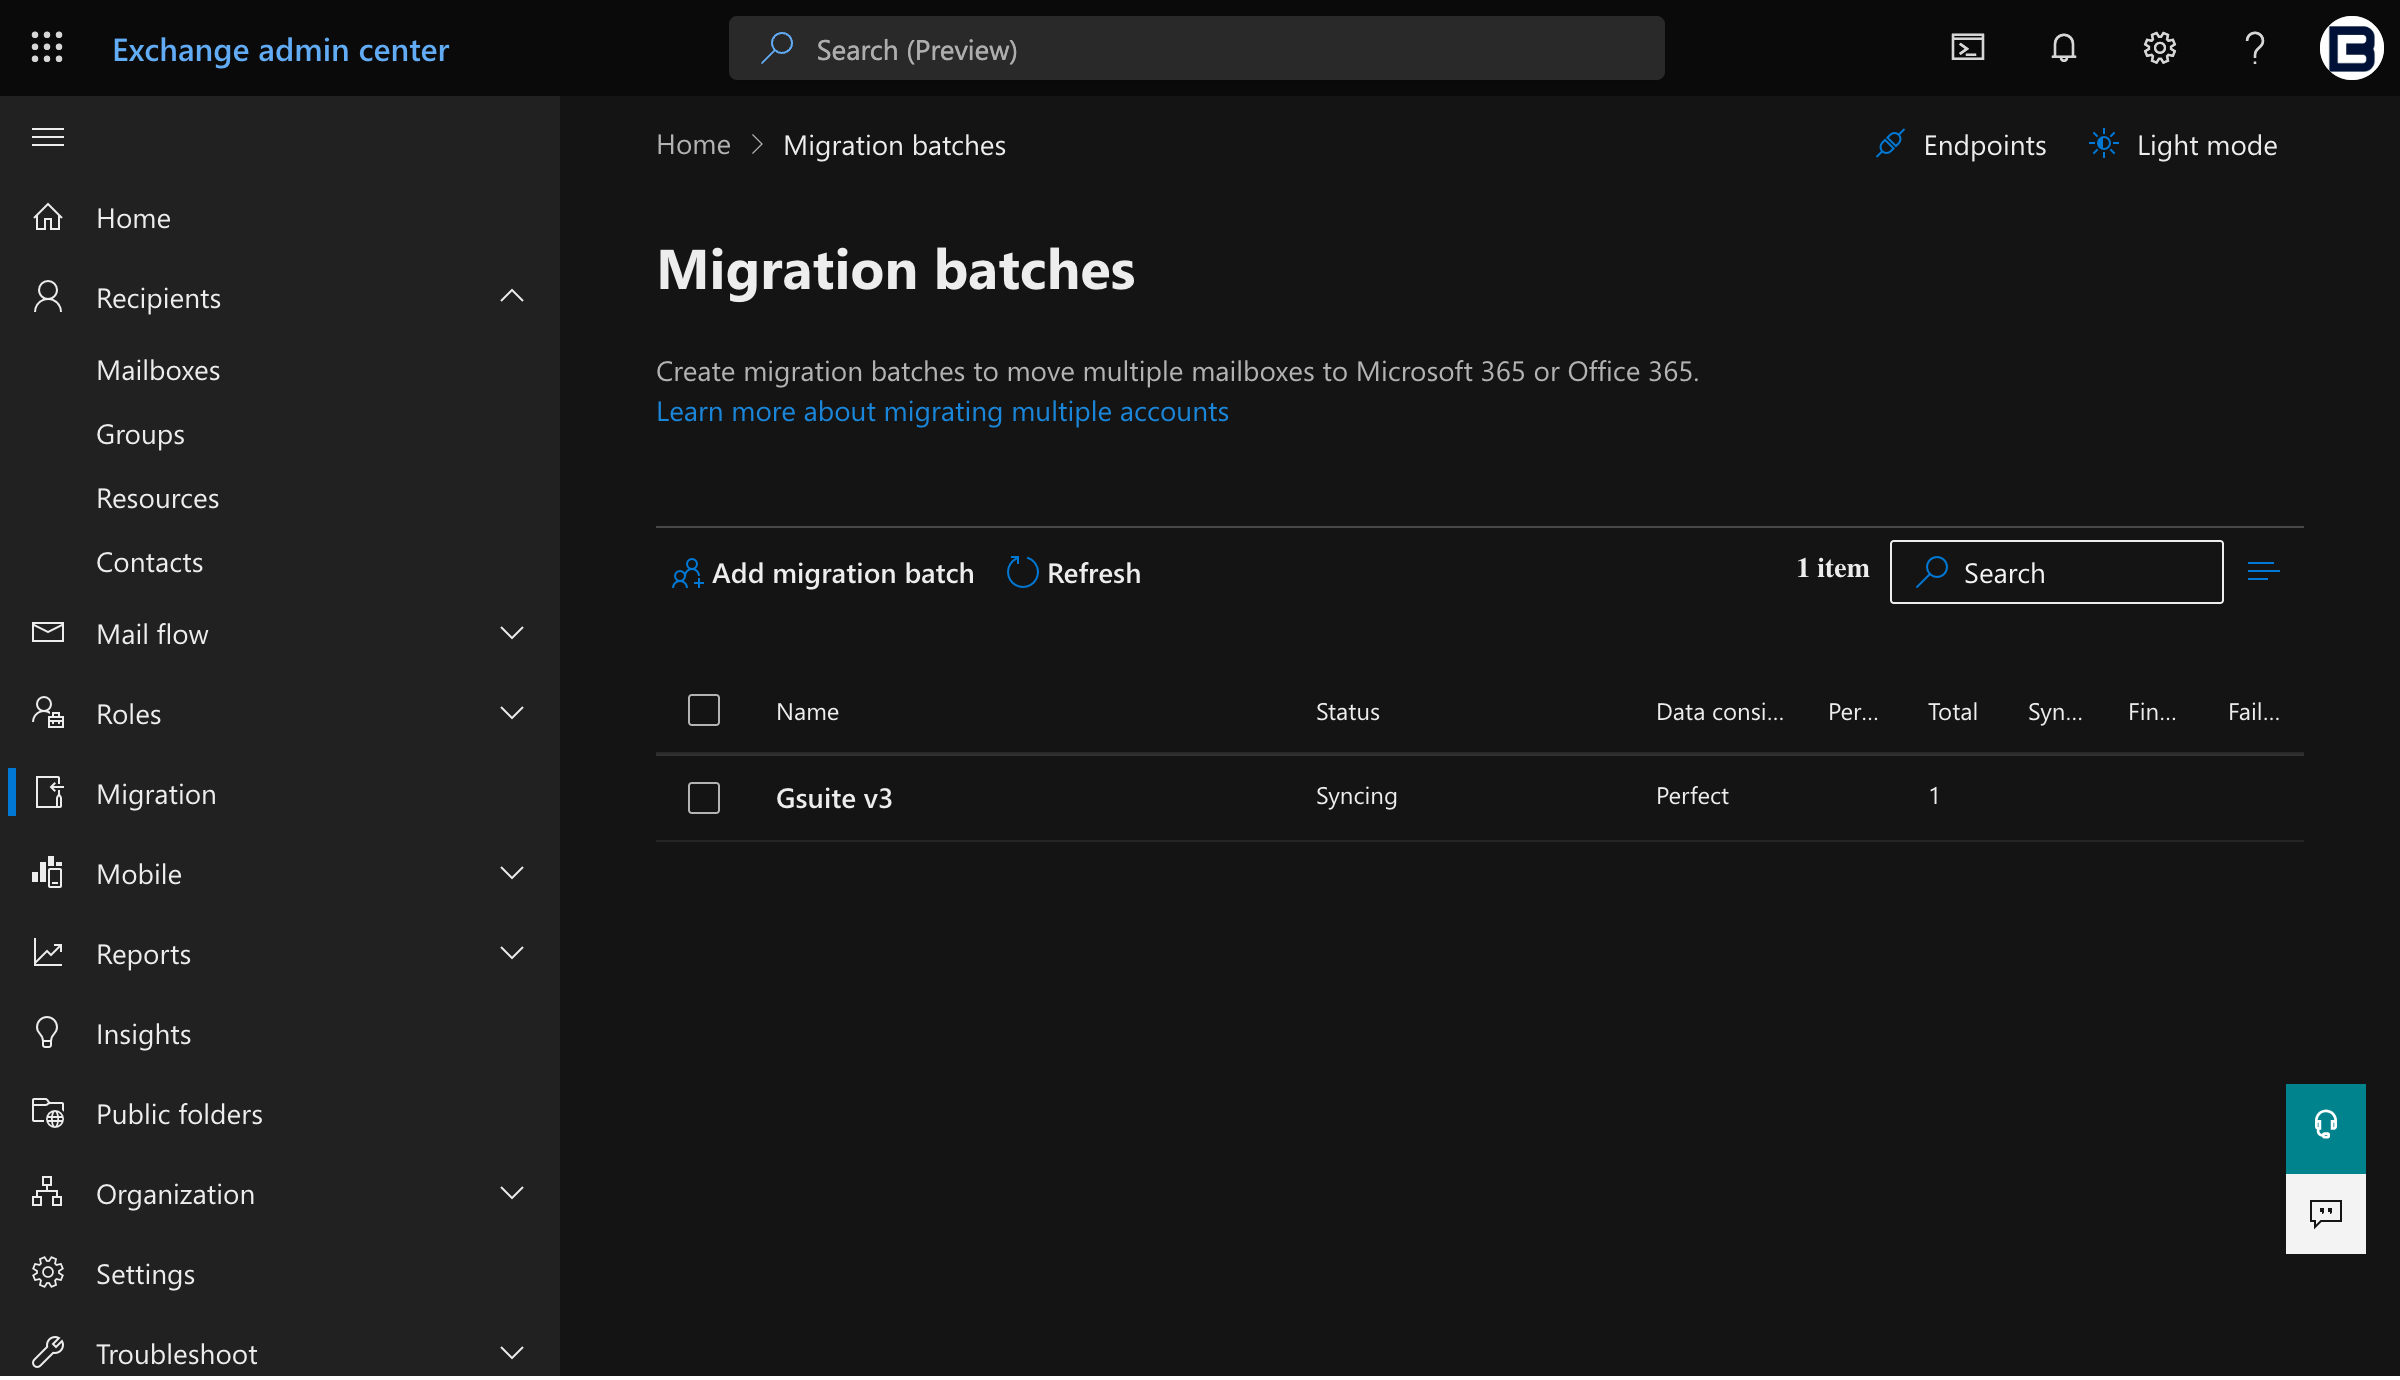Click the Settings gear icon in sidebar
Viewport: 2400px width, 1380px height.
point(48,1273)
